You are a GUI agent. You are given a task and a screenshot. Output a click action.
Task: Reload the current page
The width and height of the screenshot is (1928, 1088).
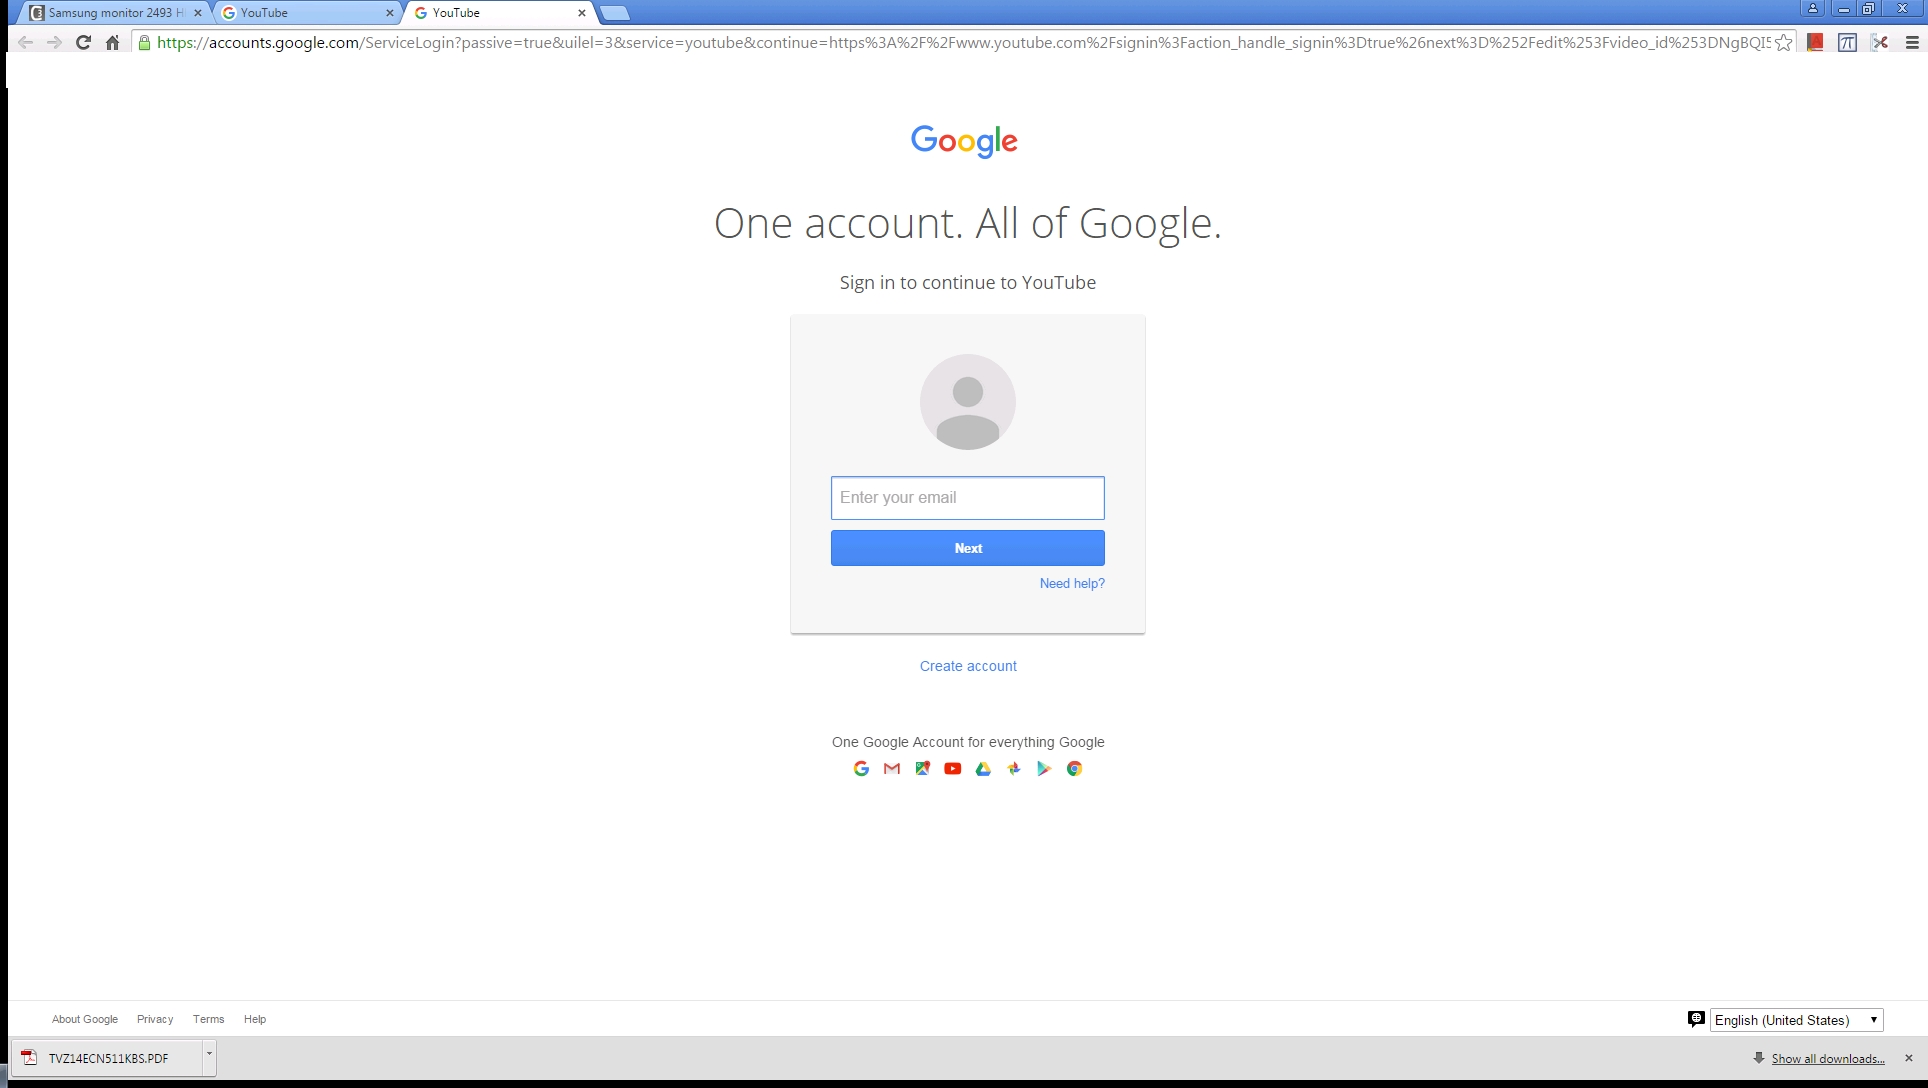point(84,42)
